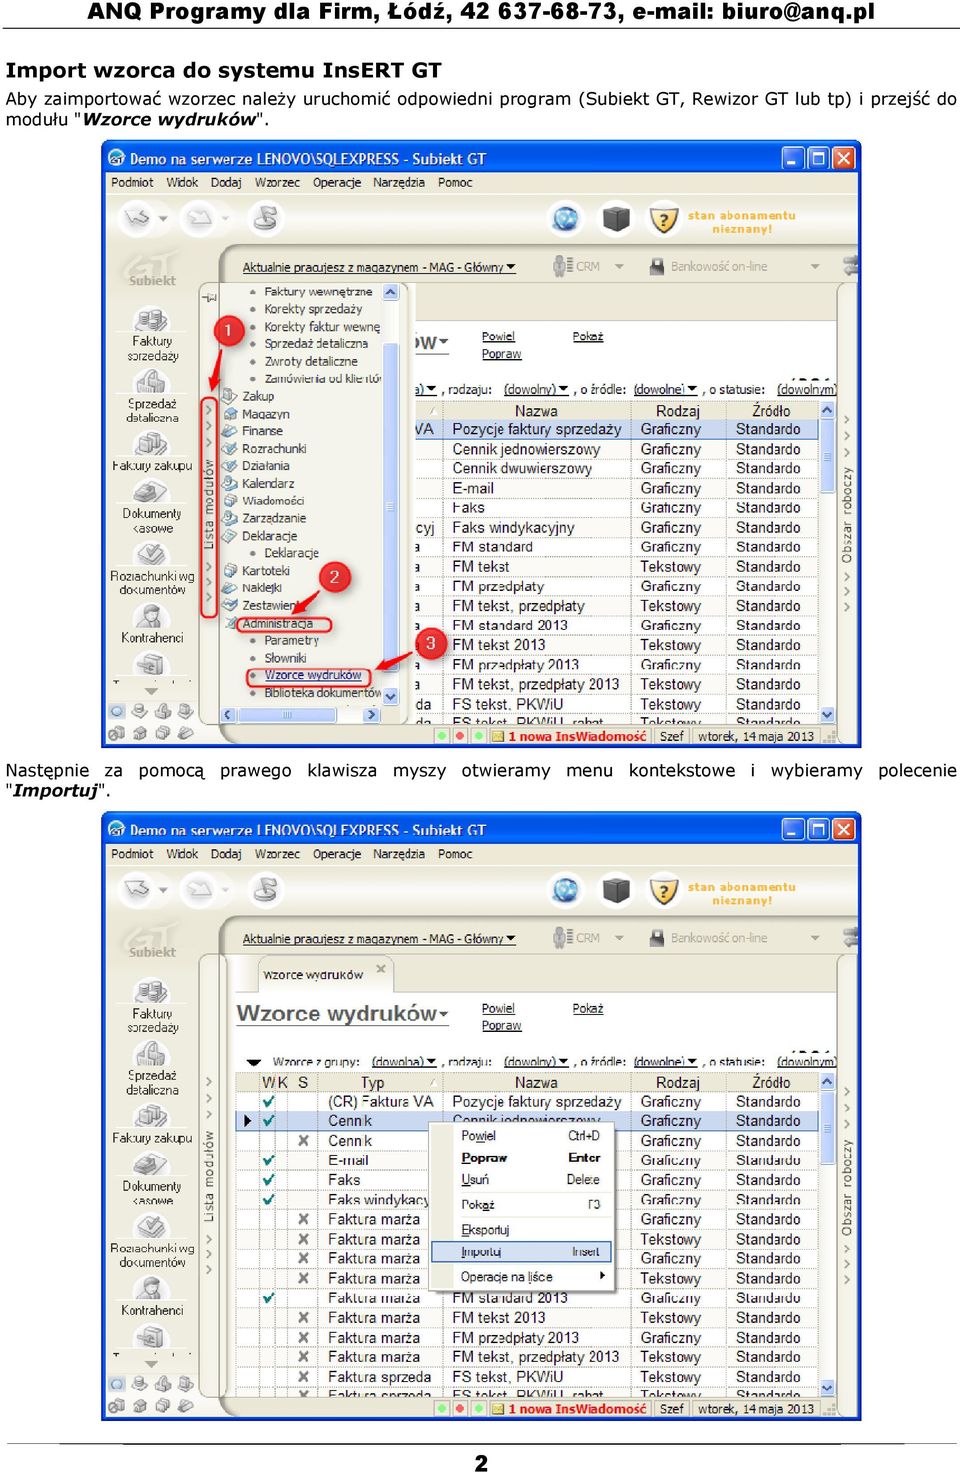Open the Narzędzia menu in the upper window
The width and height of the screenshot is (960, 1472).
(x=399, y=182)
